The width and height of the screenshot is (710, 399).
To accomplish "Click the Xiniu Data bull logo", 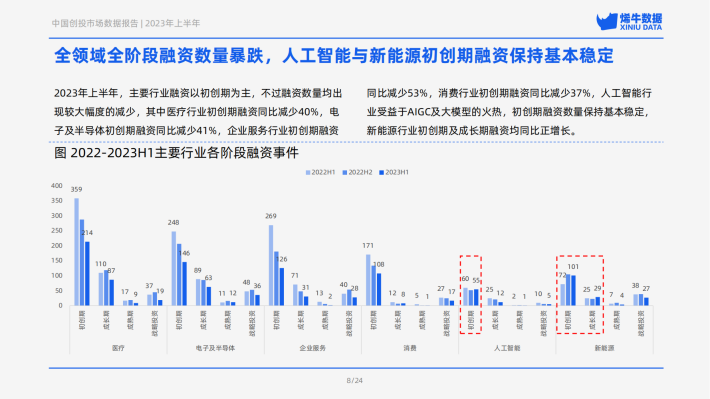I will (629, 21).
